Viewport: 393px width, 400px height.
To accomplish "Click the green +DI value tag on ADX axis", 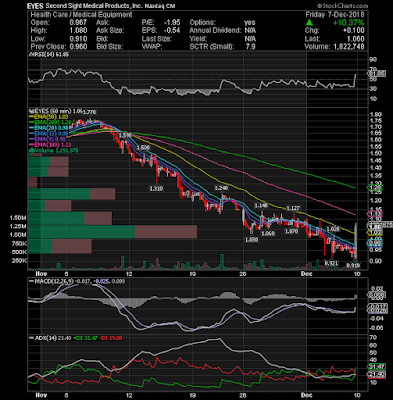I will click(x=377, y=367).
